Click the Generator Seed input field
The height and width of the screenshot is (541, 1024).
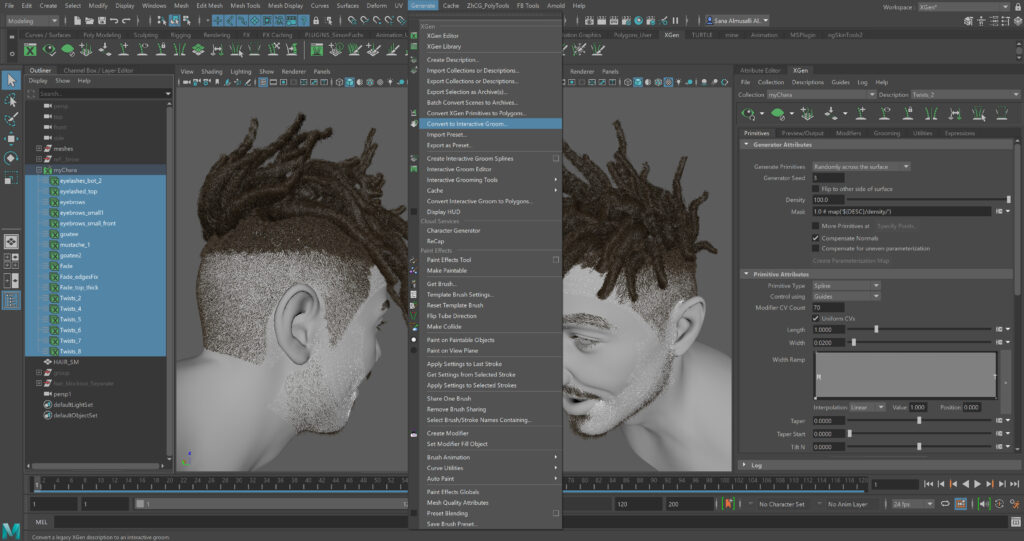pyautogui.click(x=828, y=178)
